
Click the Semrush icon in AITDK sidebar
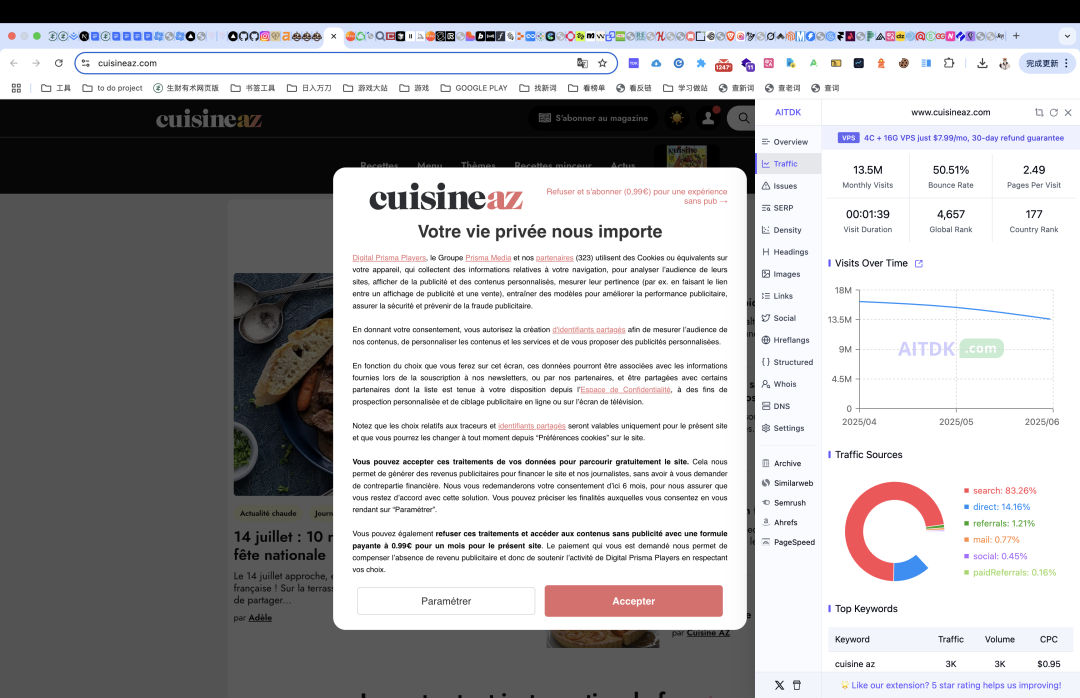pos(766,503)
